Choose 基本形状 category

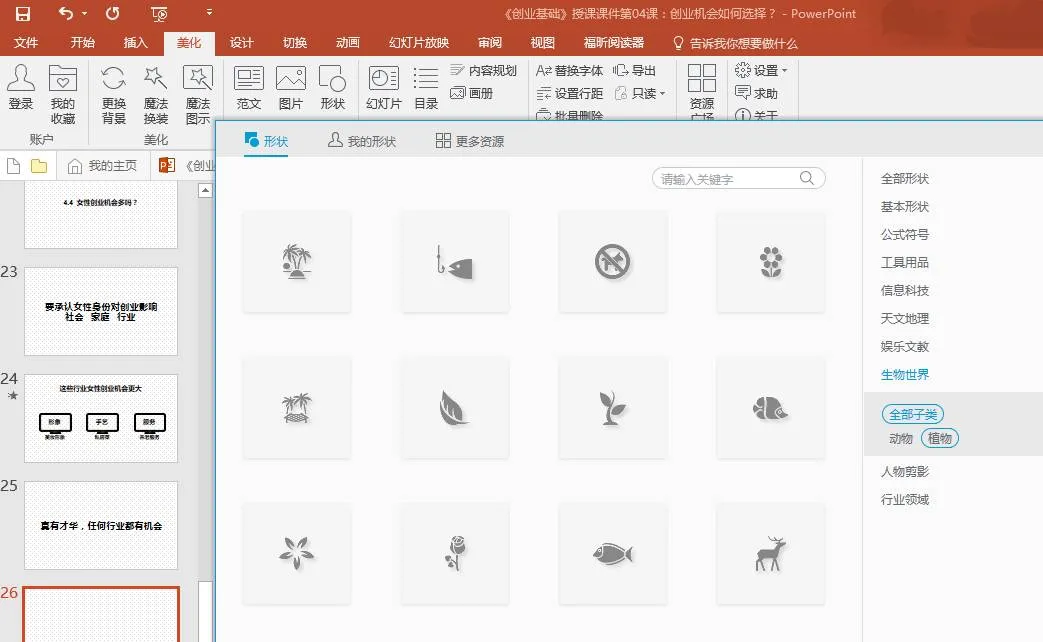pyautogui.click(x=905, y=207)
